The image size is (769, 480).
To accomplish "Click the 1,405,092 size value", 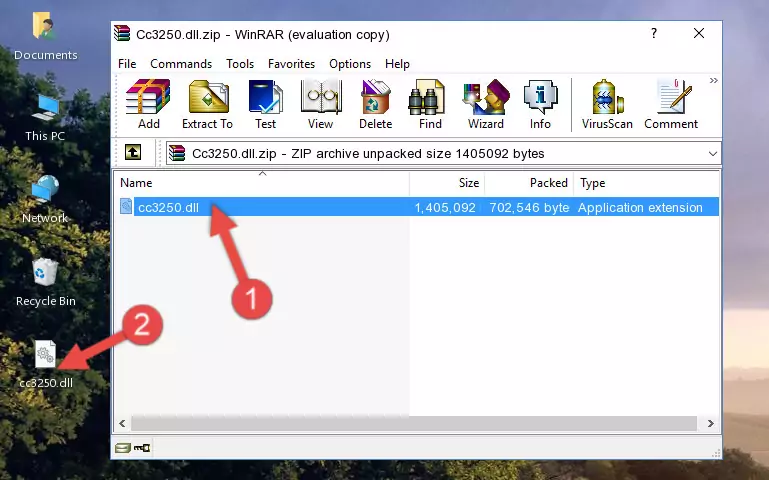I will pyautogui.click(x=445, y=207).
